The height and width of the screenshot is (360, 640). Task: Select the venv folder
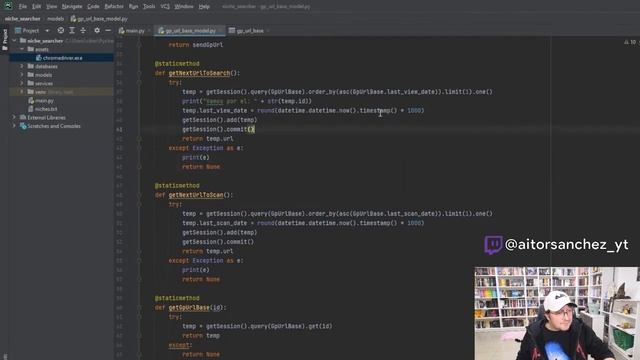40,92
